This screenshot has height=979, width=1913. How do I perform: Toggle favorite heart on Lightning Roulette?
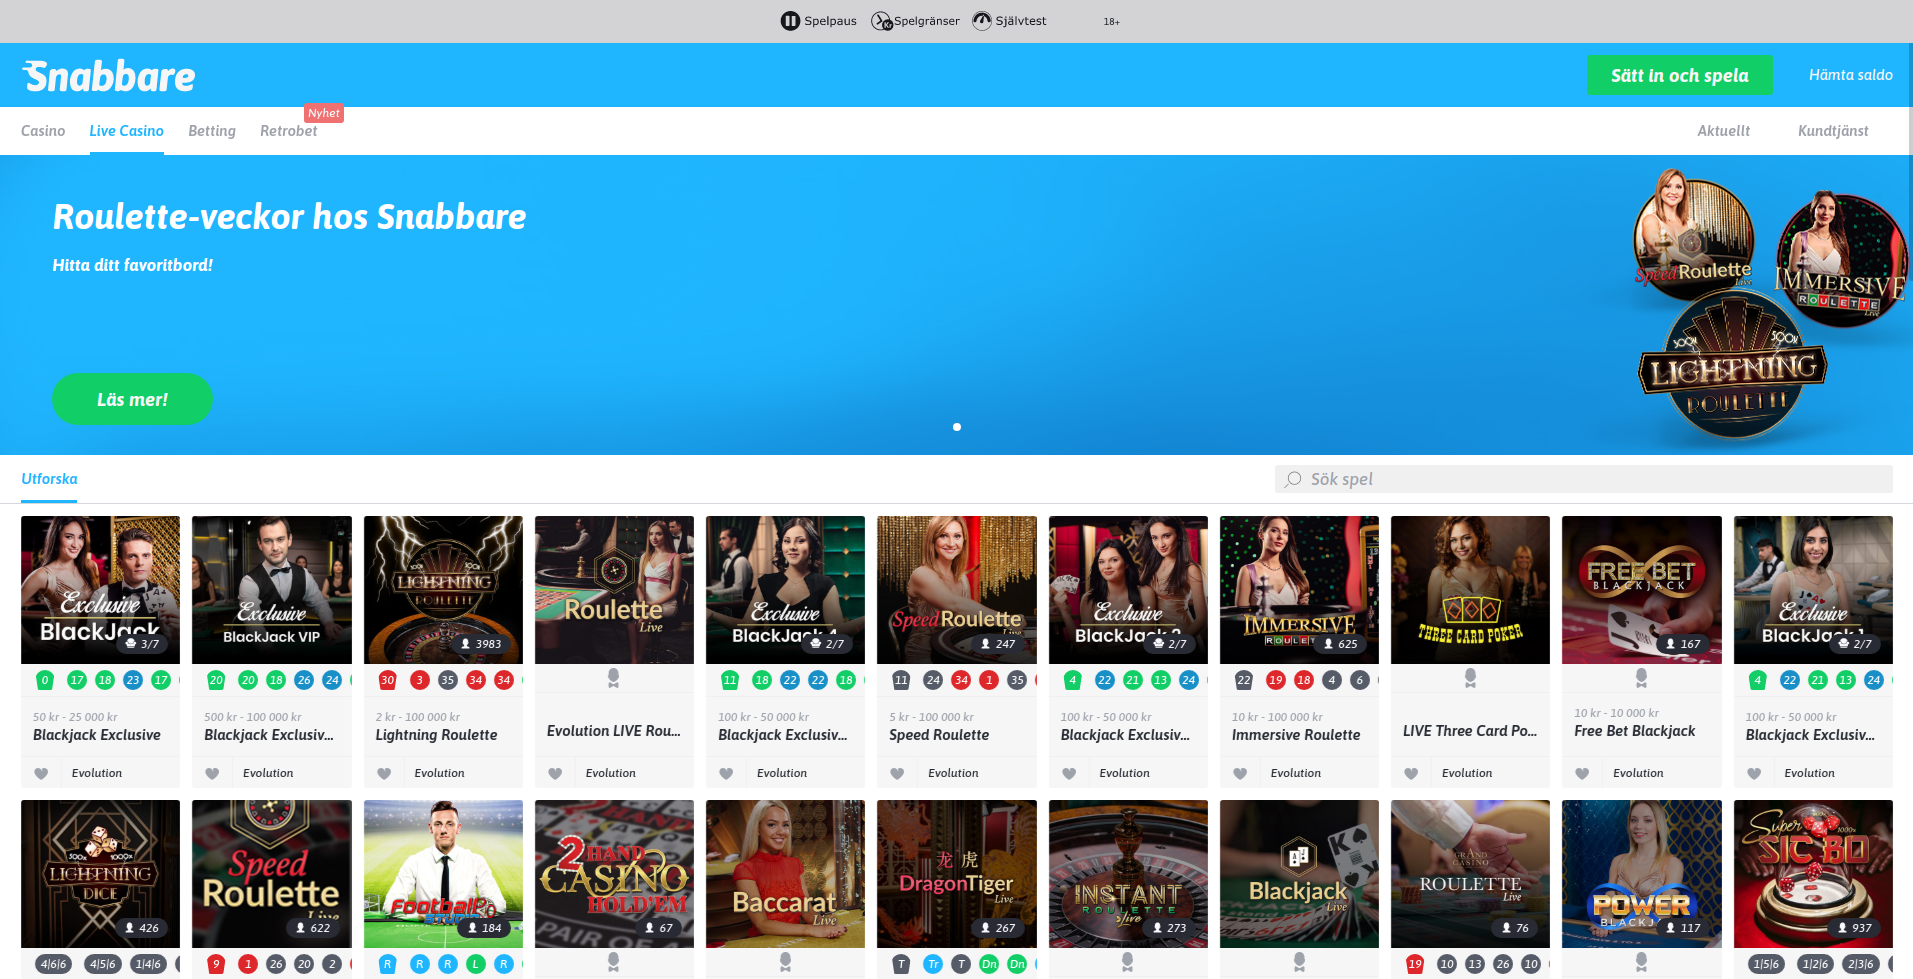(x=384, y=773)
